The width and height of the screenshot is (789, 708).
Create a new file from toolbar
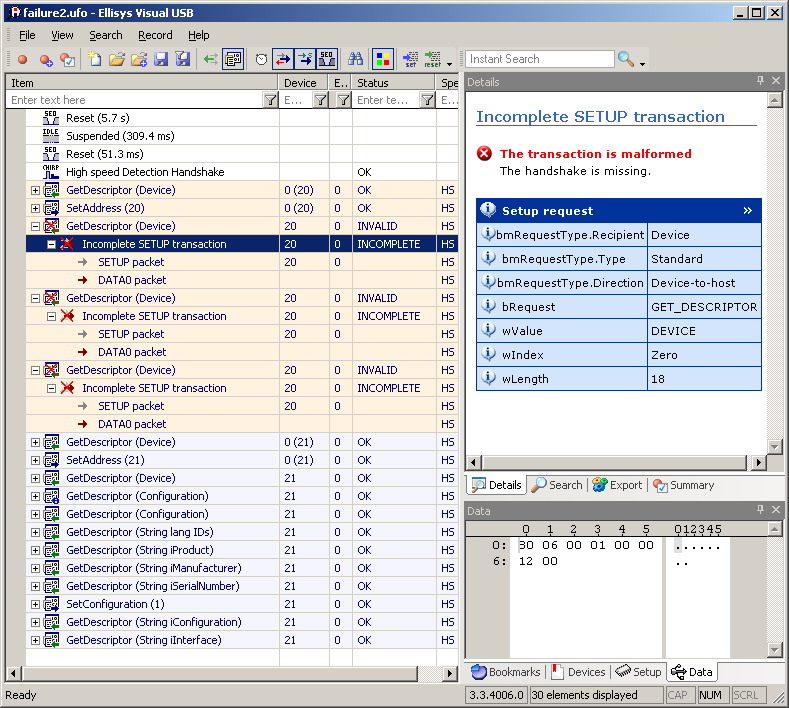(94, 59)
